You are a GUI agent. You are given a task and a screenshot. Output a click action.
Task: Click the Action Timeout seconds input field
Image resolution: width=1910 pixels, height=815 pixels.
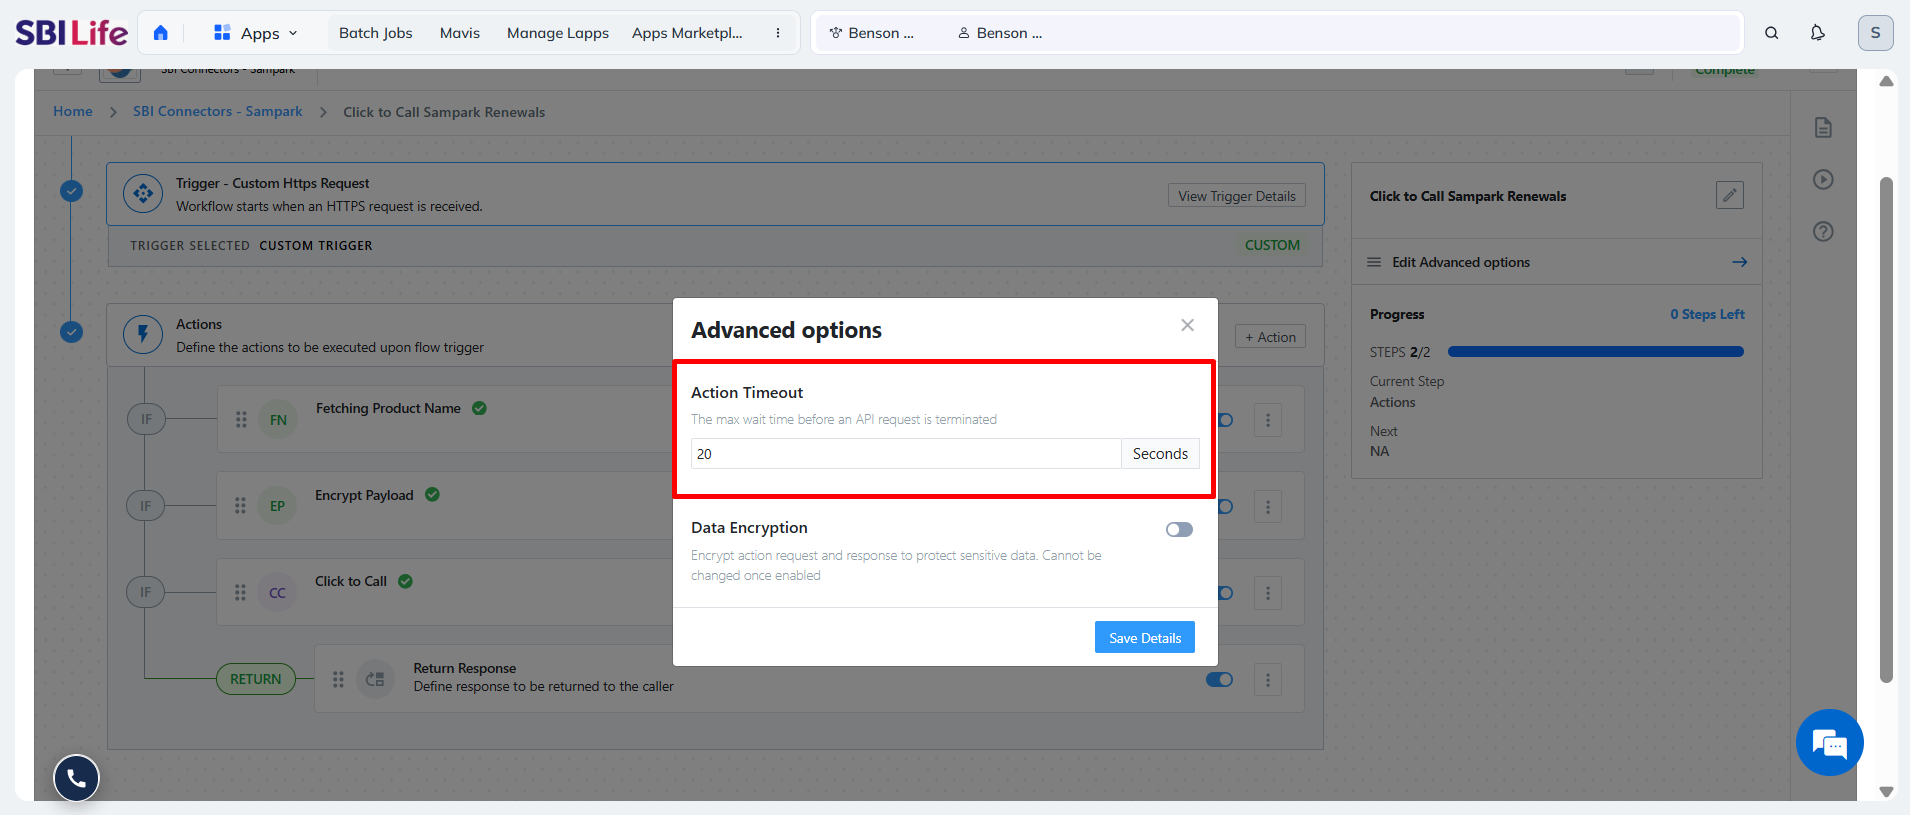tap(905, 454)
